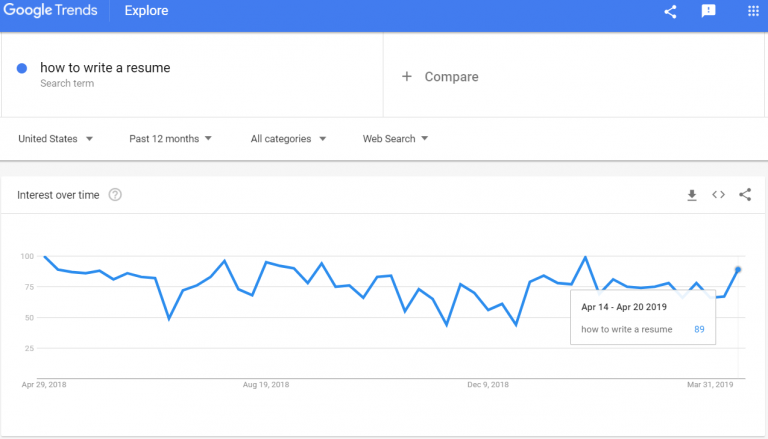Click the highlighted data point on chart
768x439 pixels.
pos(738,269)
